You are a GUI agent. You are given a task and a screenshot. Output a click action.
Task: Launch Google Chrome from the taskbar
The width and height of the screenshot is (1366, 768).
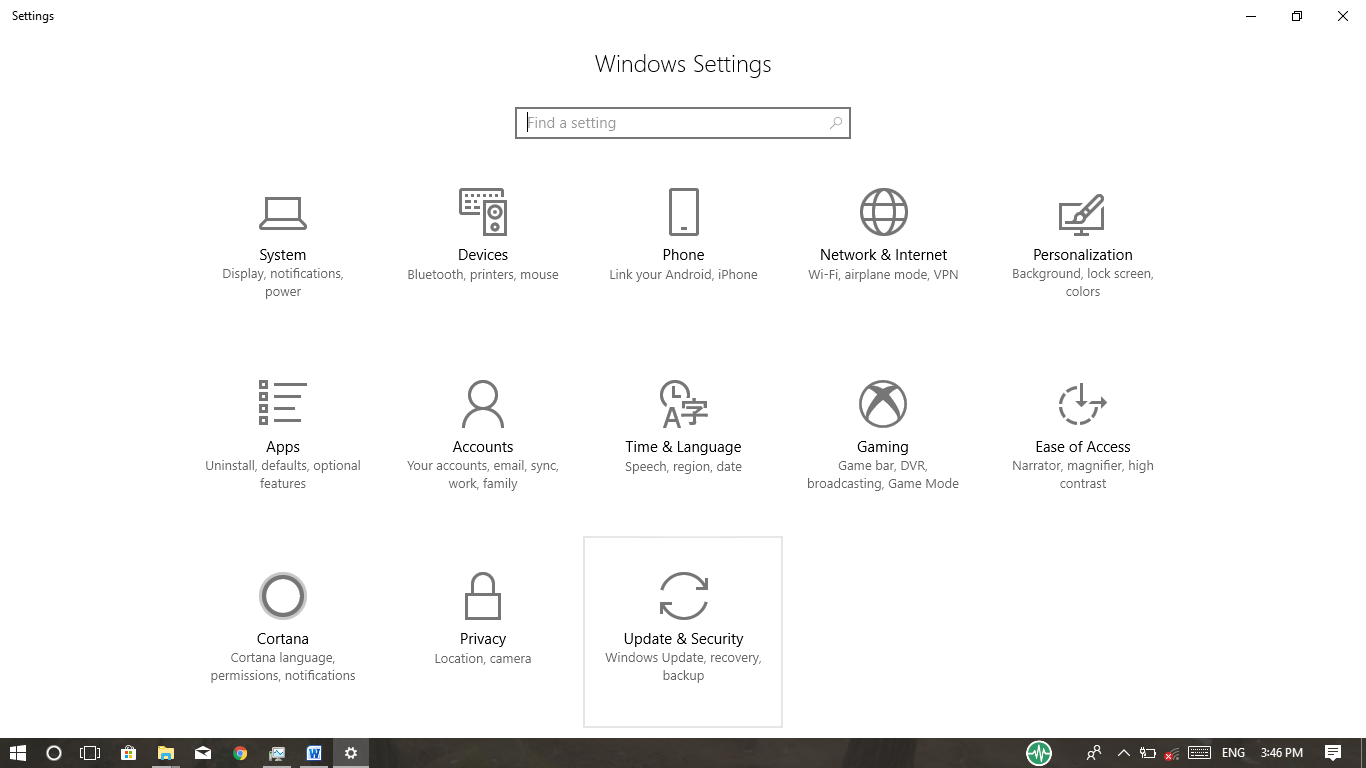[x=240, y=753]
